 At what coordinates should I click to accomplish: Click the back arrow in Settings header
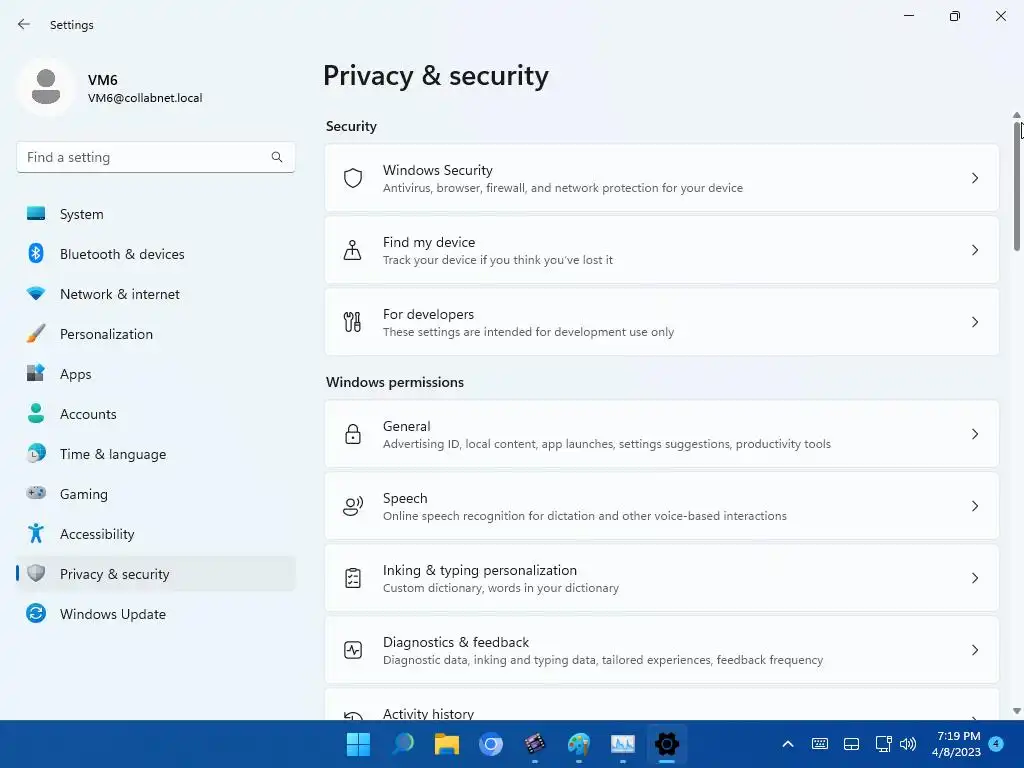[x=24, y=24]
